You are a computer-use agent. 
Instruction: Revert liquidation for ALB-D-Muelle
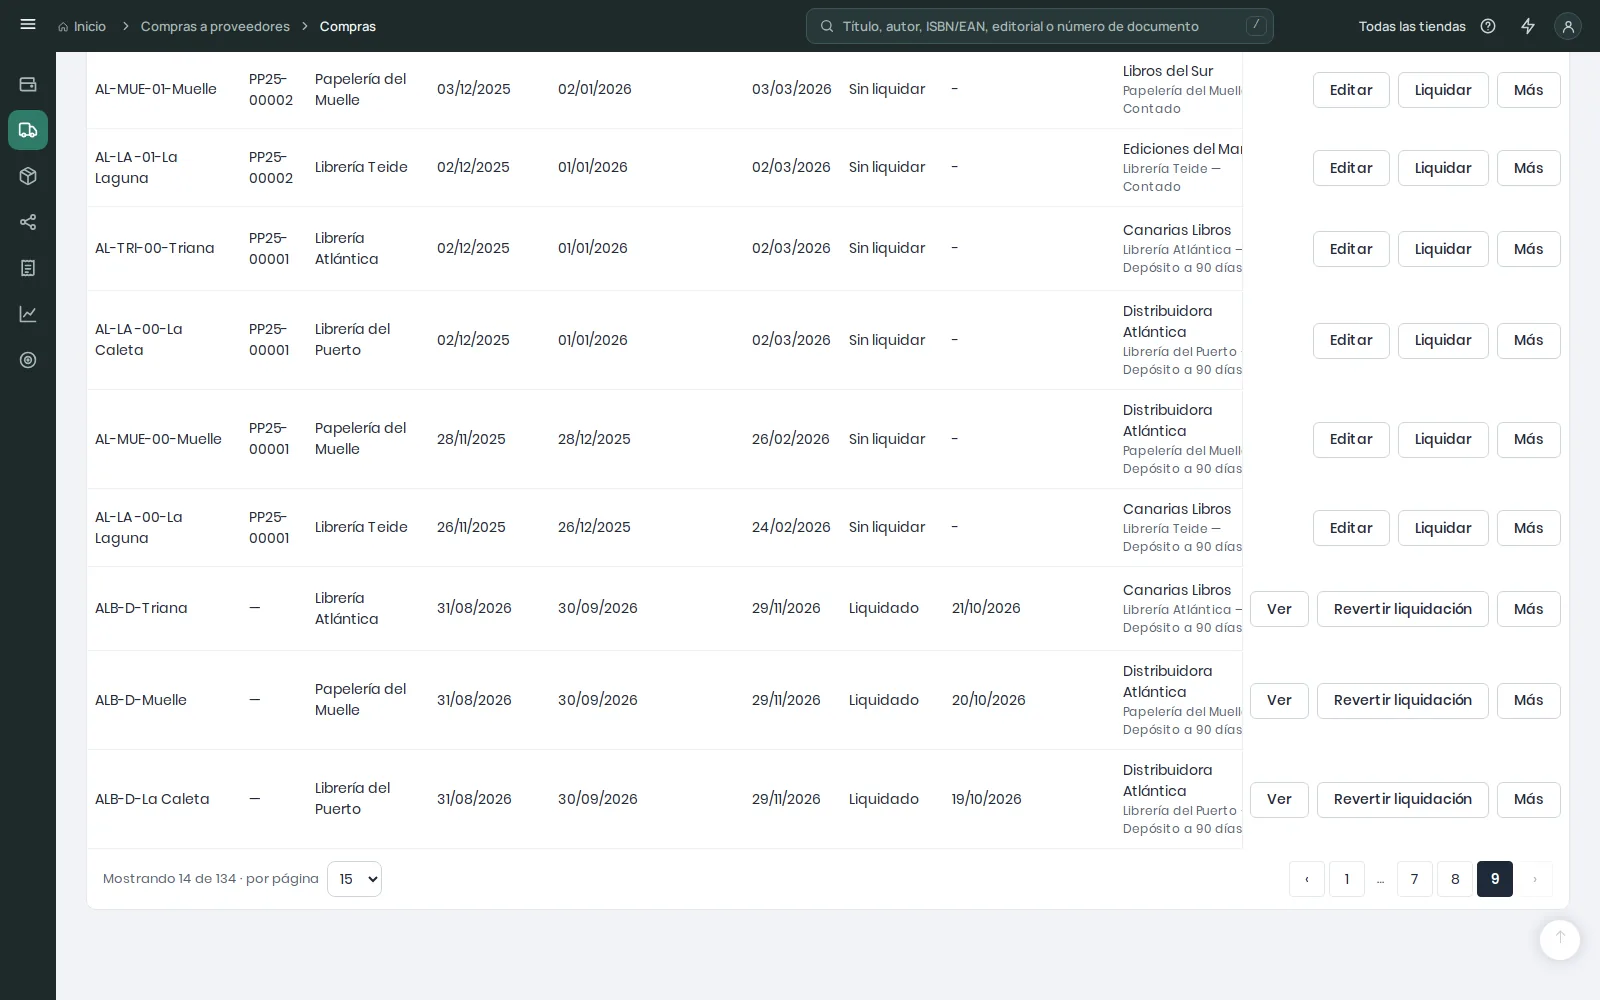pyautogui.click(x=1402, y=700)
